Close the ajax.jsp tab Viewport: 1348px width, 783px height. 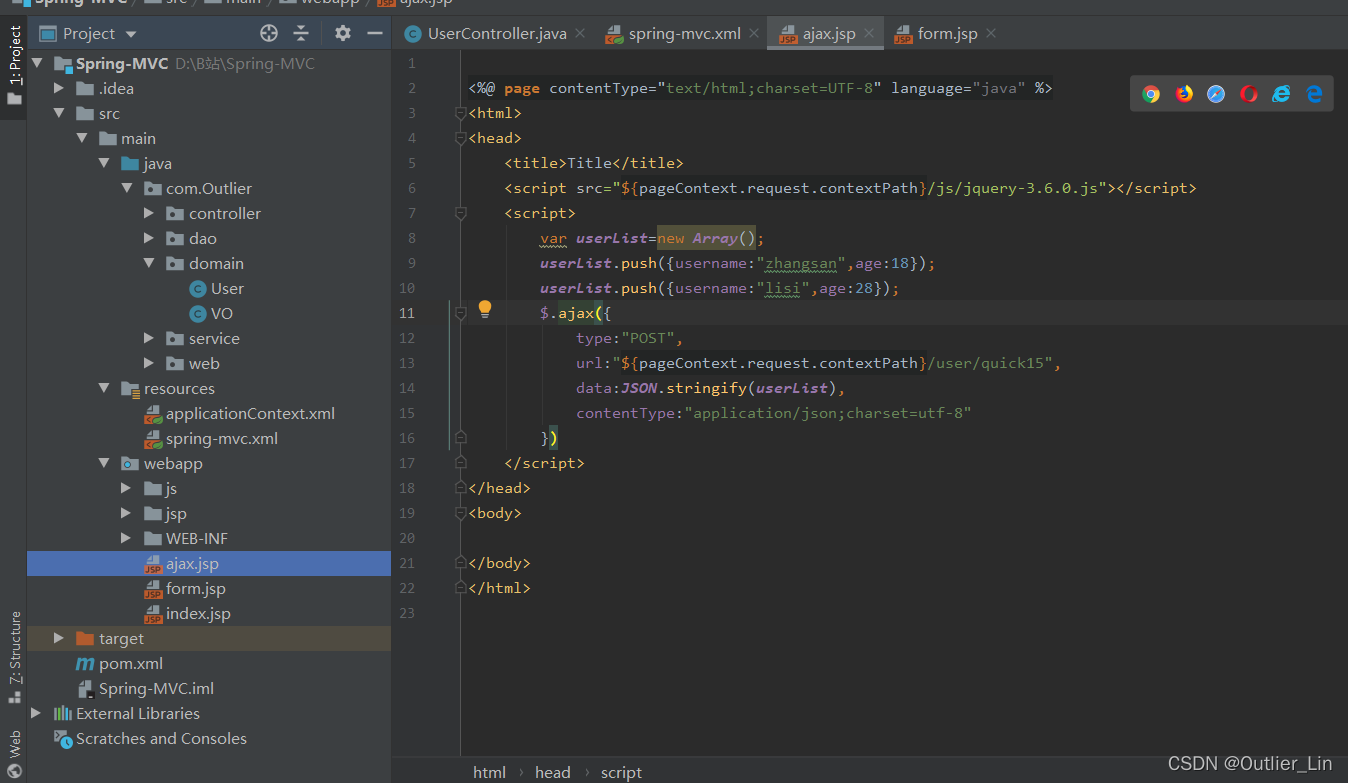point(869,34)
